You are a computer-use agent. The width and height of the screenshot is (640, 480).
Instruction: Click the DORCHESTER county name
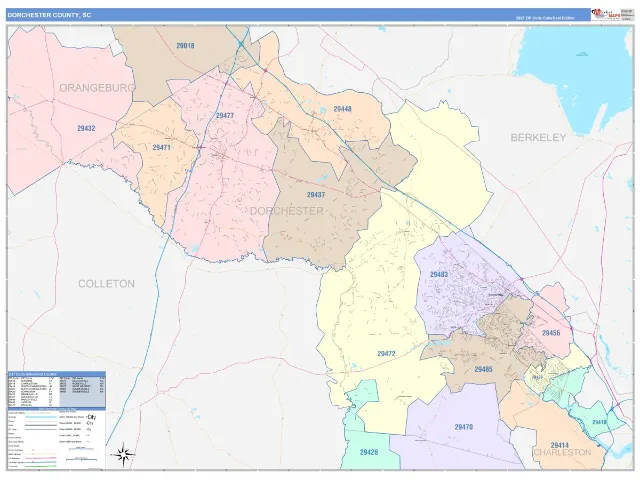[x=287, y=211]
